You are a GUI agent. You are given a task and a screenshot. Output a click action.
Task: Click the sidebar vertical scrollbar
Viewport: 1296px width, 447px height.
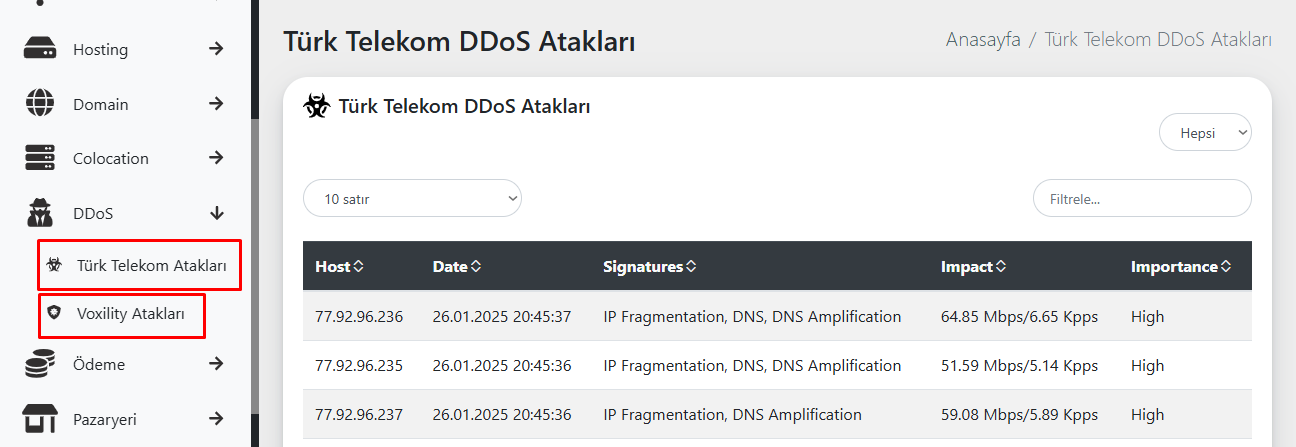[255, 280]
